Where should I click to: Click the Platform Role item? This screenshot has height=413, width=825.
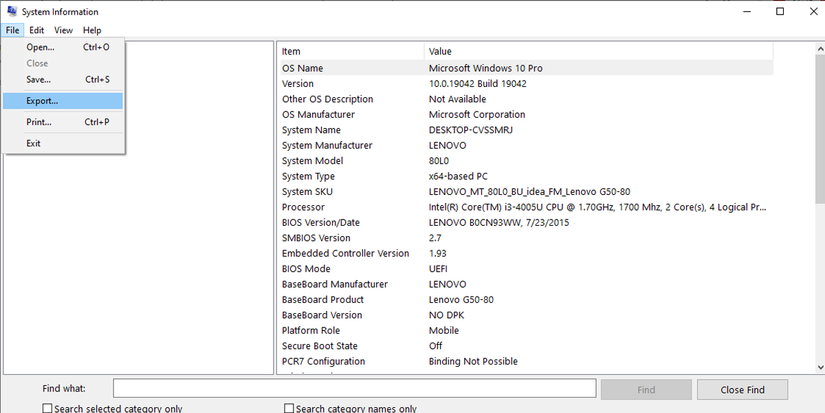[311, 330]
